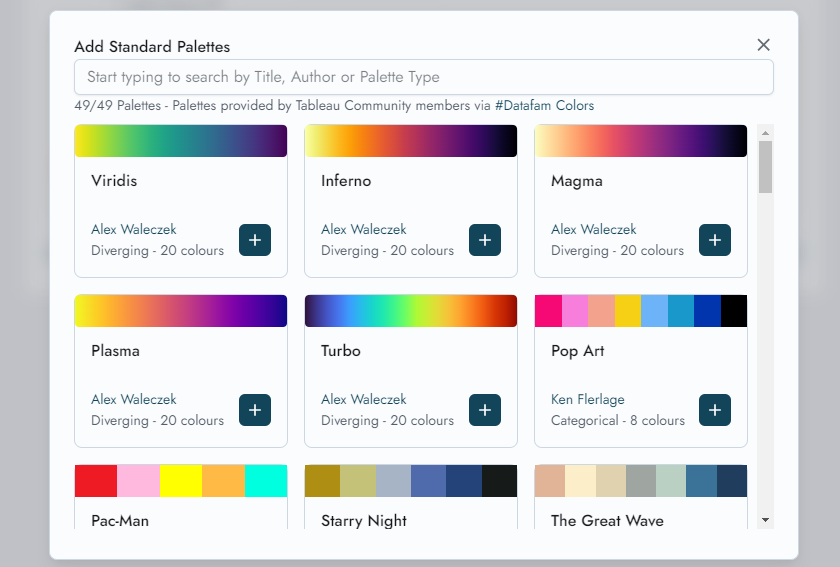Viewport: 840px width, 567px height.
Task: Click the Starry Night palette title
Action: (364, 521)
